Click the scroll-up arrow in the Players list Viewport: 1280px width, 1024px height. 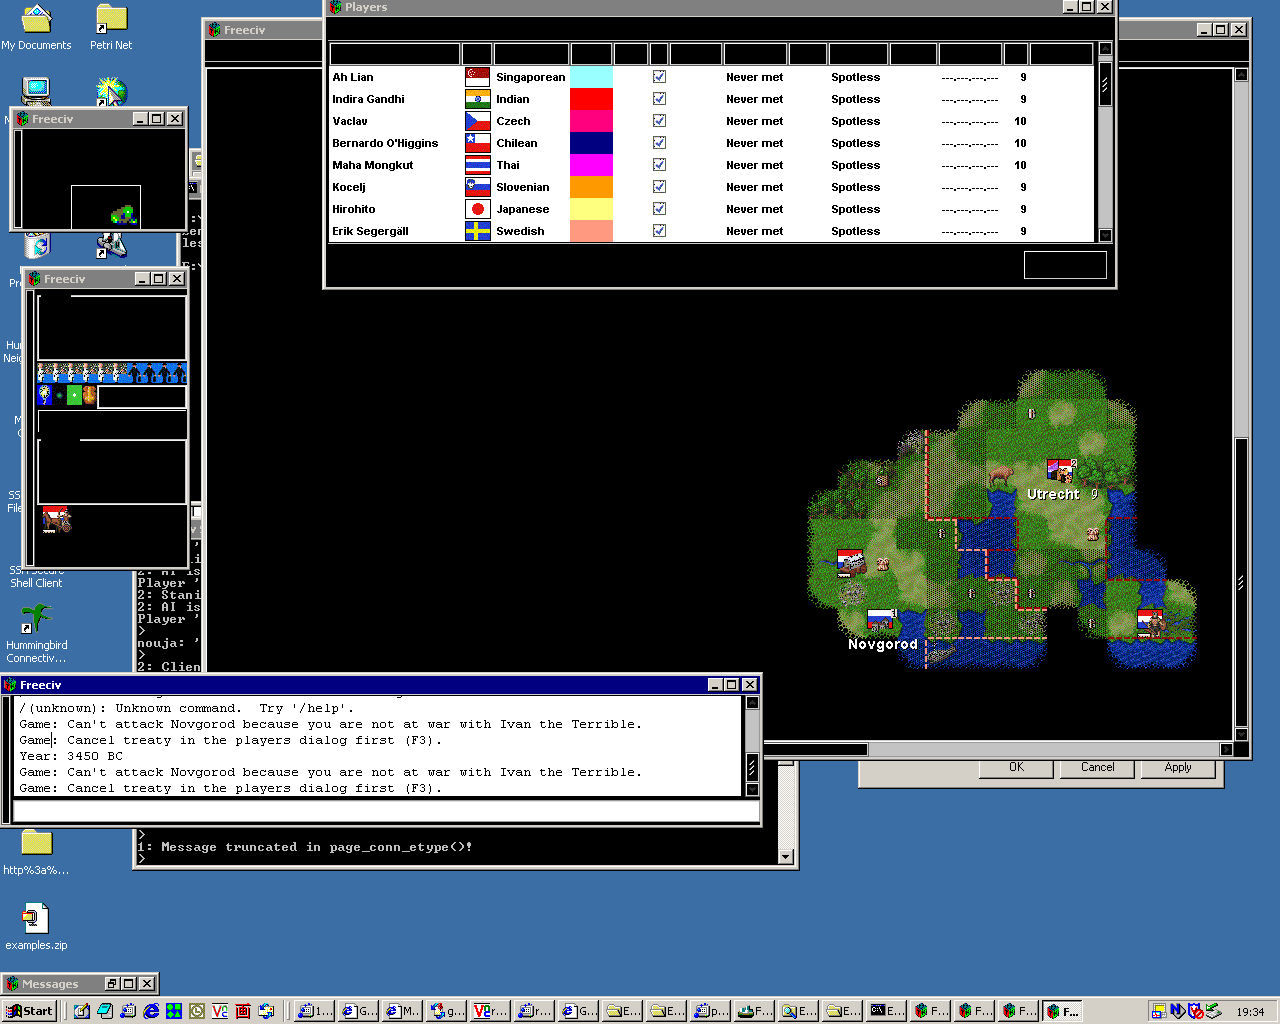pos(1105,49)
